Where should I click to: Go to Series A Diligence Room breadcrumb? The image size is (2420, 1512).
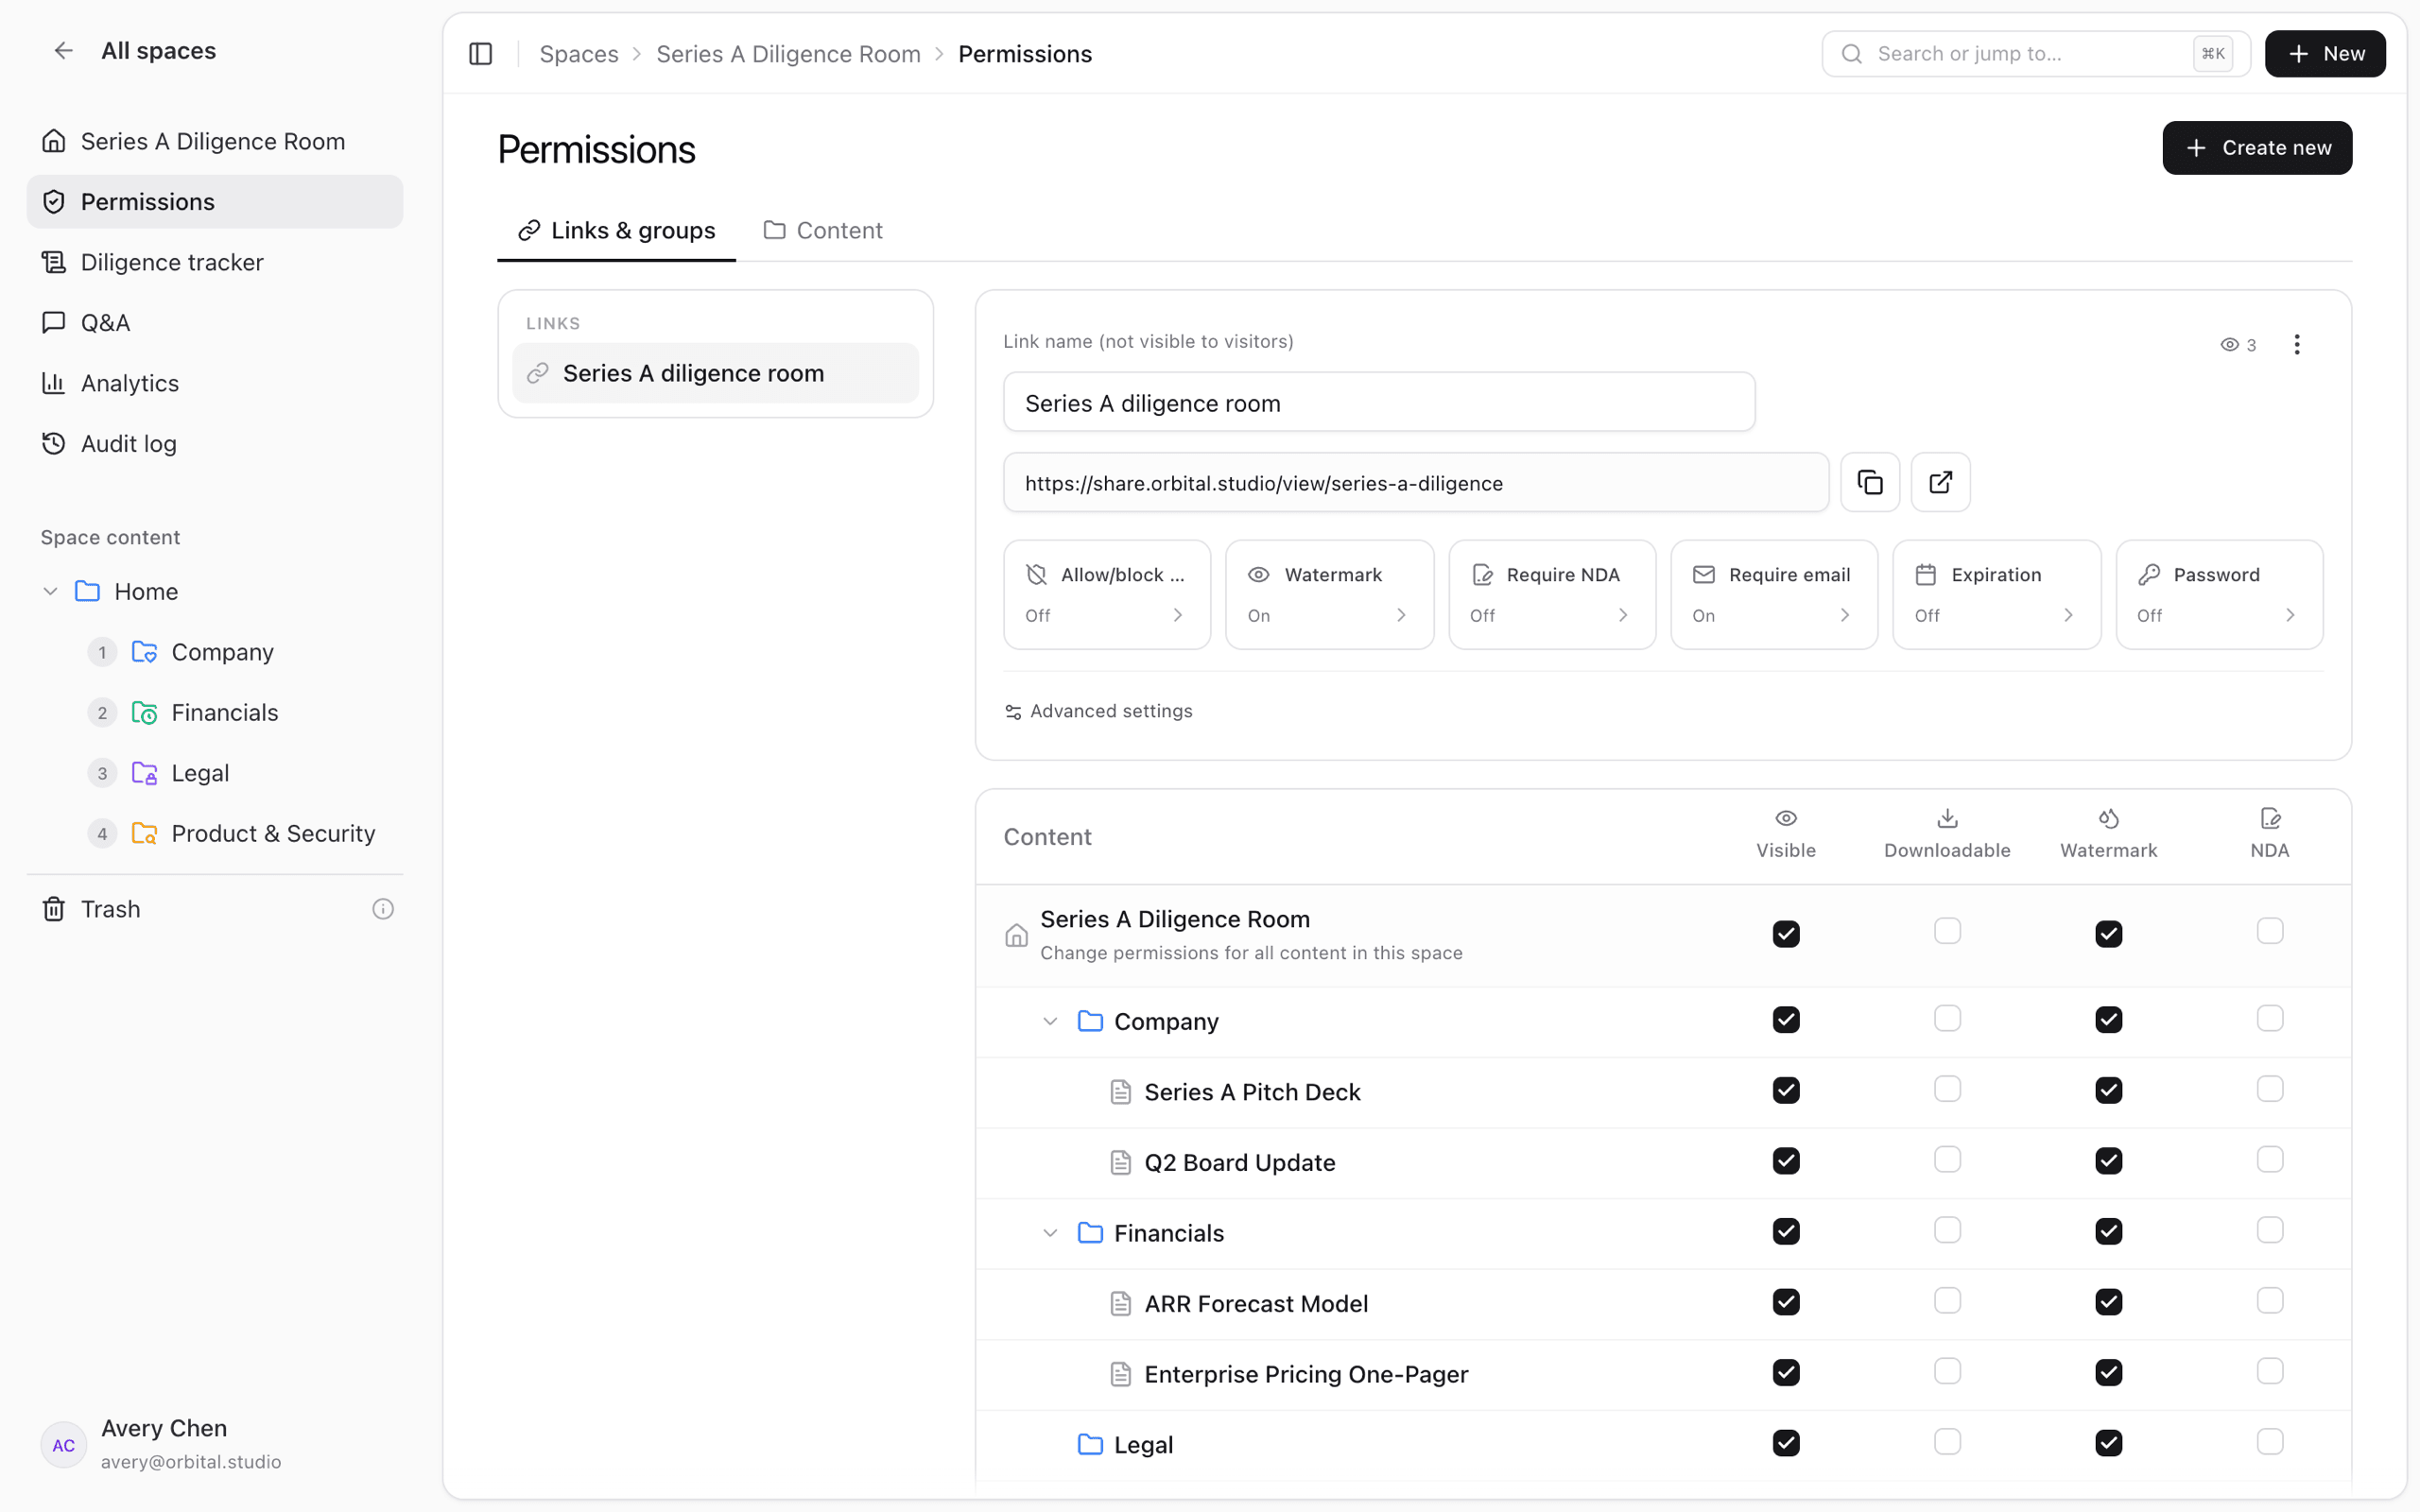tap(788, 54)
